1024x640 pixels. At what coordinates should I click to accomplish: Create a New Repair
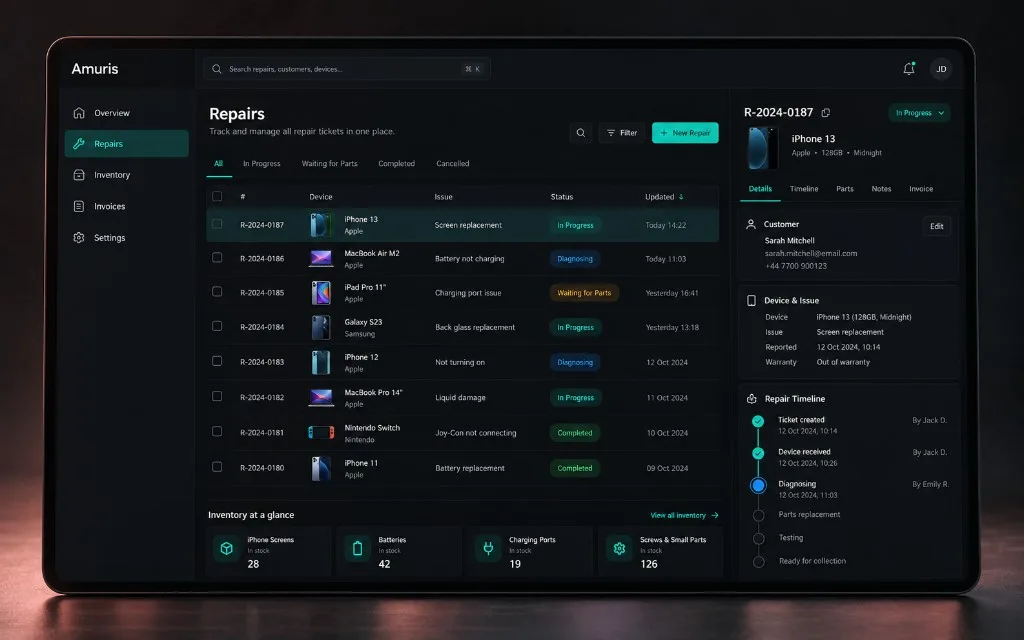685,133
